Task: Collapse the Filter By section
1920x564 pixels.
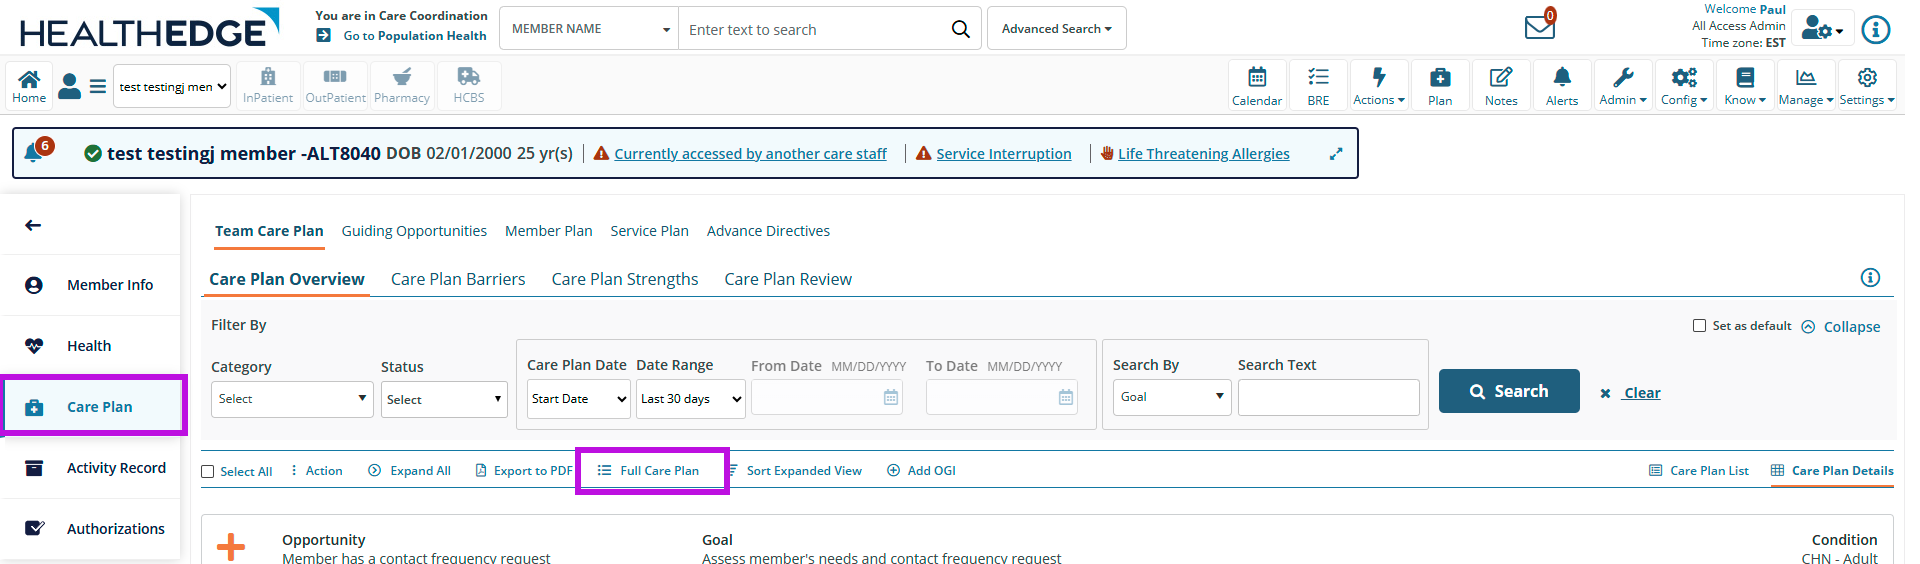Action: point(1841,327)
